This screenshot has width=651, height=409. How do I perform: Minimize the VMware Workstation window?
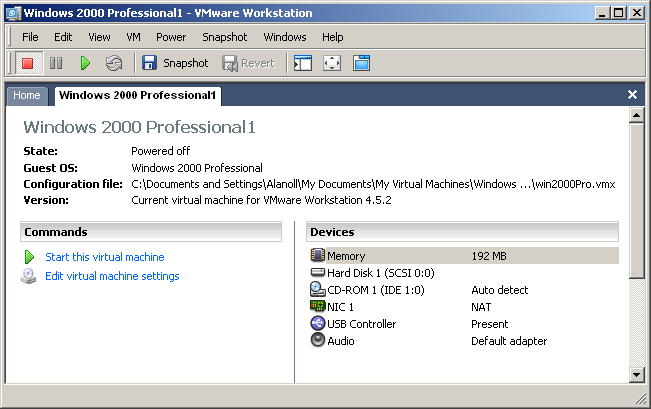pyautogui.click(x=602, y=13)
